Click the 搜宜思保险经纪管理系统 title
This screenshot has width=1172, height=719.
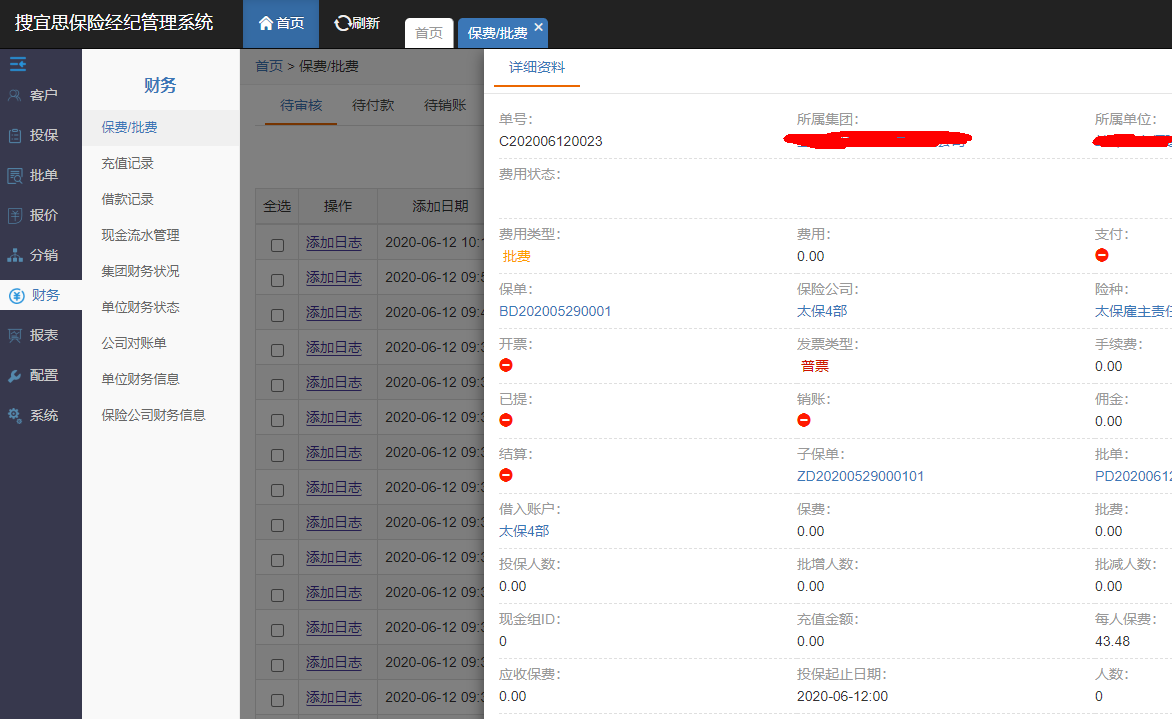pyautogui.click(x=114, y=22)
